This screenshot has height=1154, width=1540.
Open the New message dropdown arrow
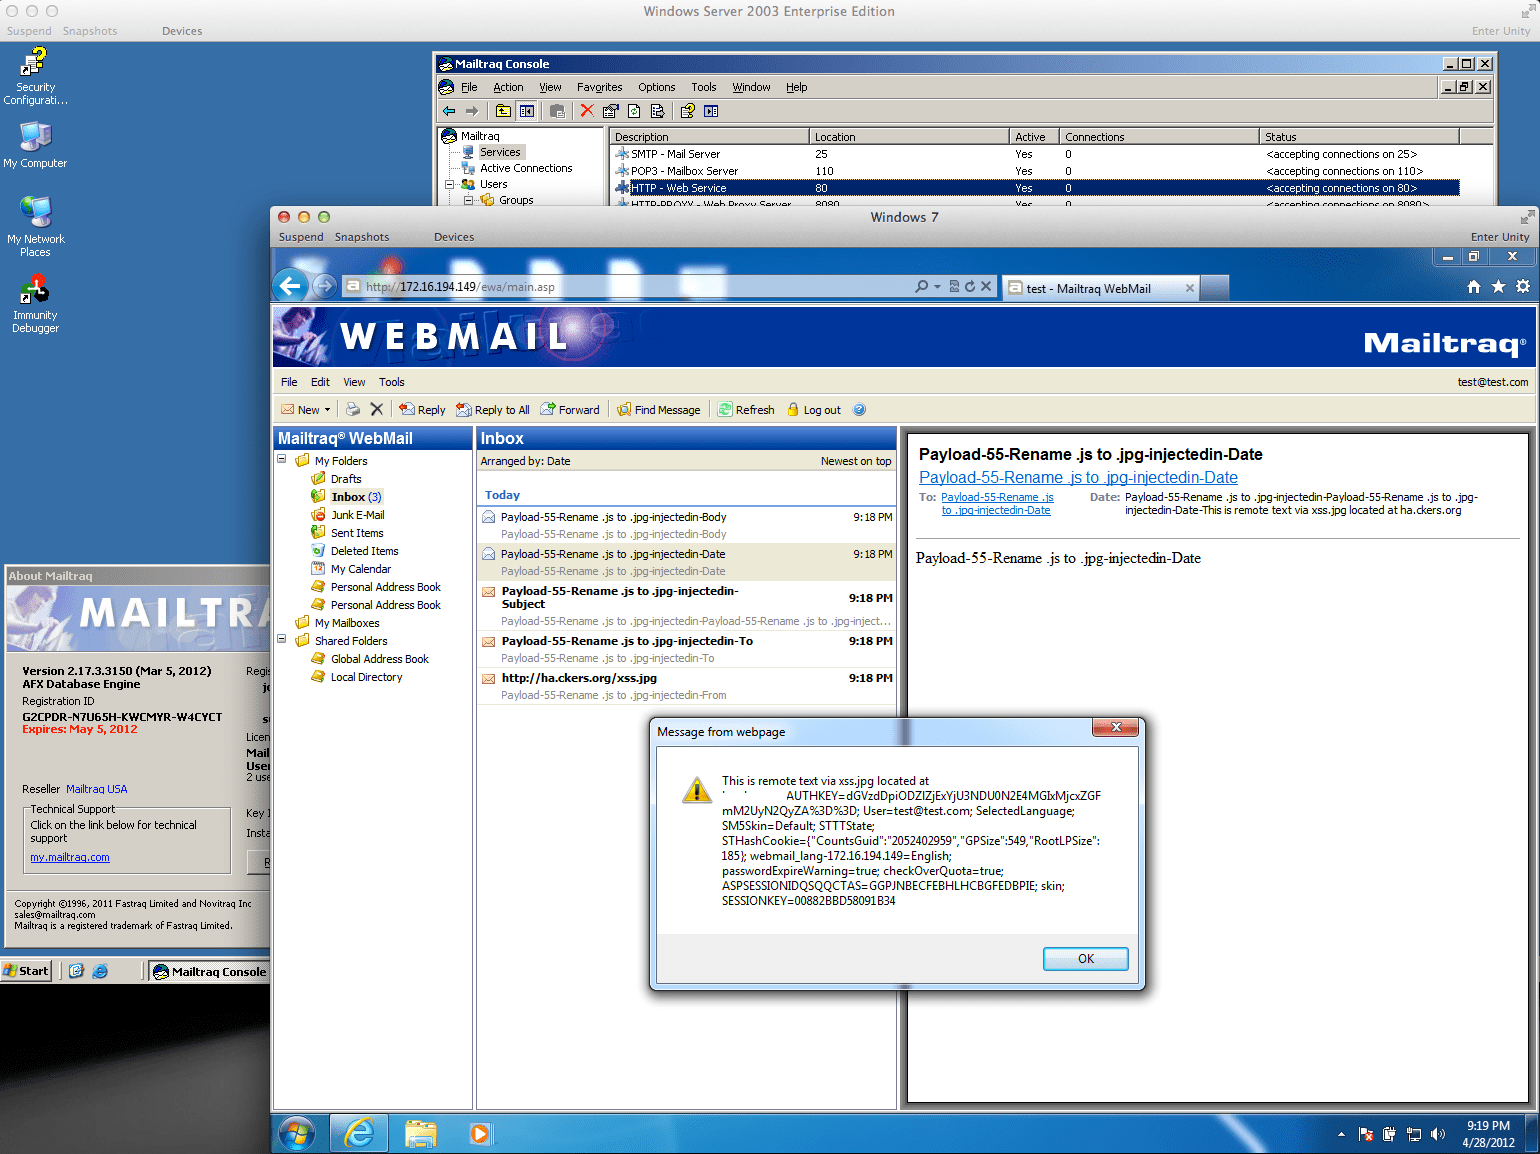327,410
